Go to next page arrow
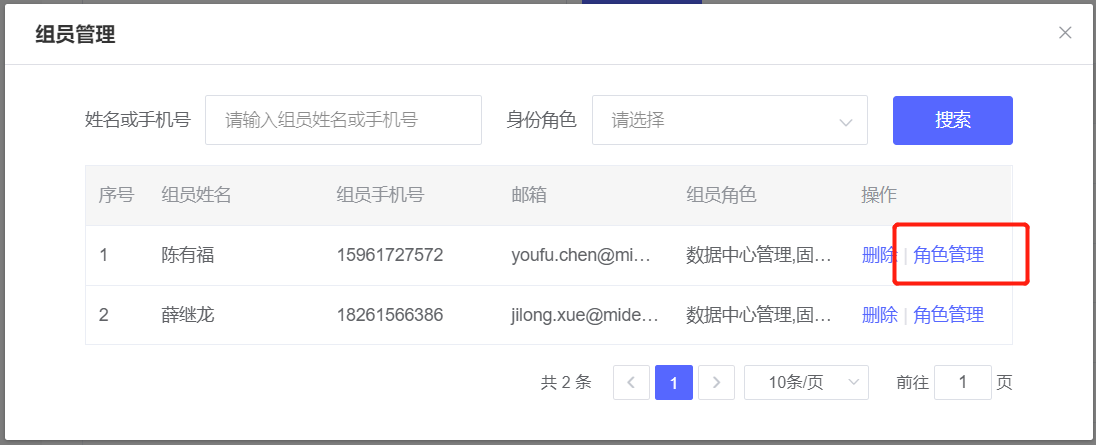Screen dimensions: 1096x445 click(x=716, y=382)
